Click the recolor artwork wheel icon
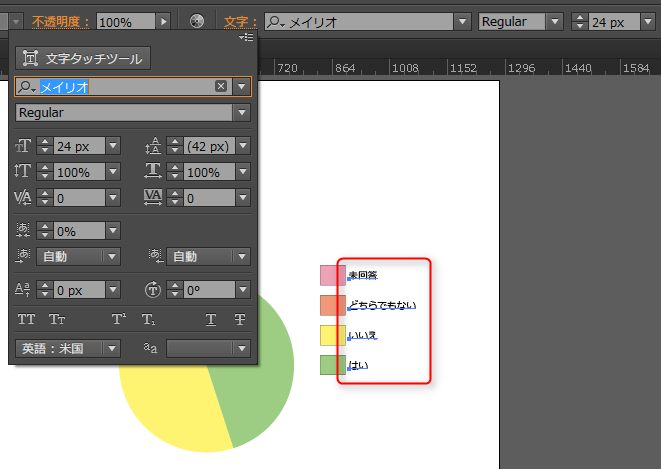This screenshot has width=661, height=469. (197, 21)
